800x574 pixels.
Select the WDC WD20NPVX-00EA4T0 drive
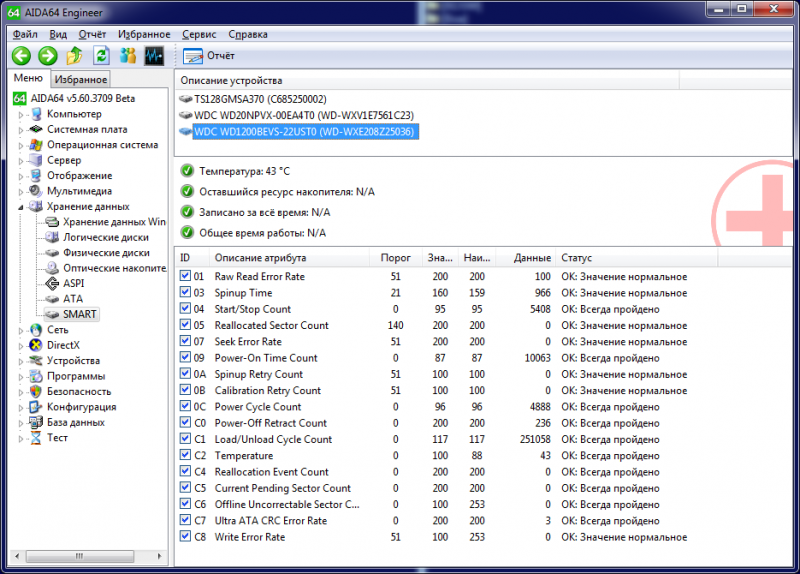304,115
